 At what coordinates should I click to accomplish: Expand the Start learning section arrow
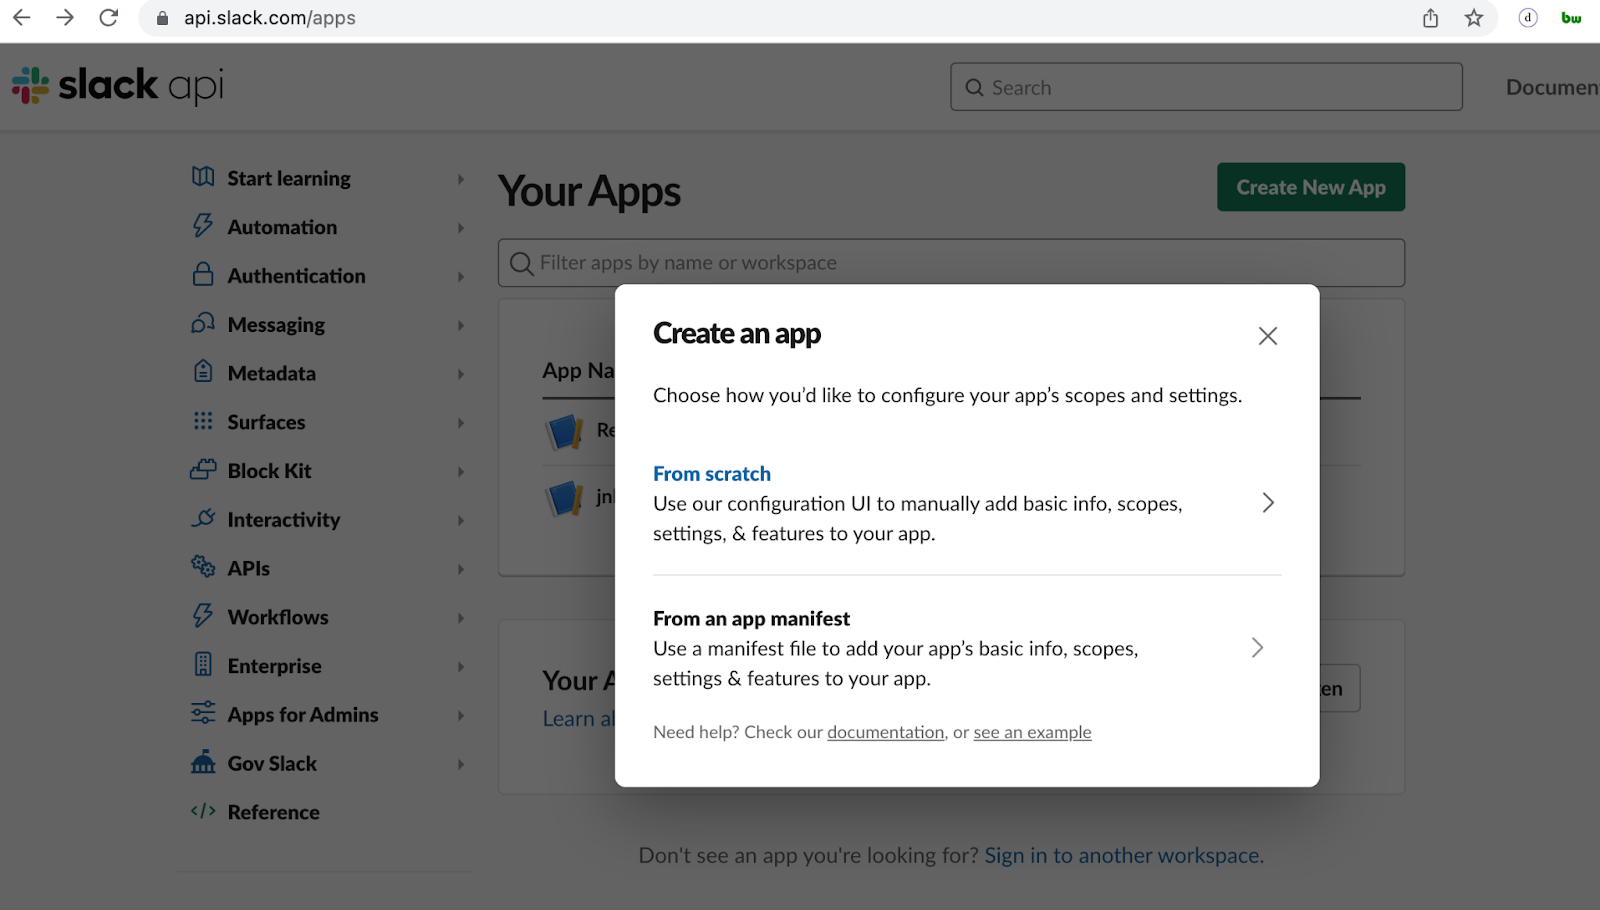(461, 179)
